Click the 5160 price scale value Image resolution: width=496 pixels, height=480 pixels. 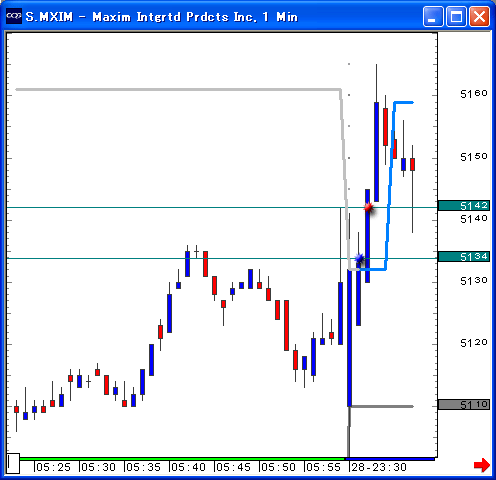tap(474, 94)
